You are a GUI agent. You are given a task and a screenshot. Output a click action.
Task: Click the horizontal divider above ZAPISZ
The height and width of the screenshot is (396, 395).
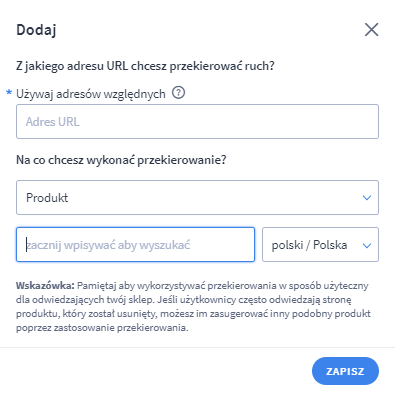click(x=197, y=347)
